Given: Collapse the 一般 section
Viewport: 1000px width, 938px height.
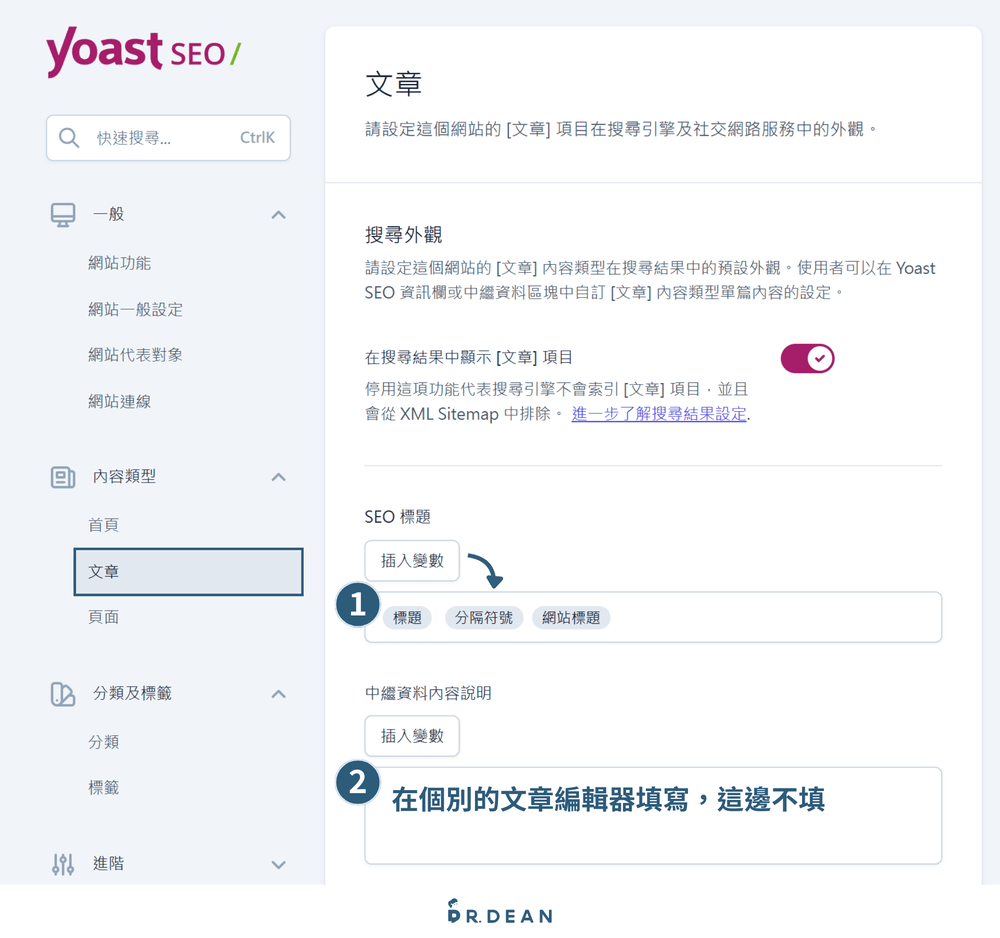Looking at the screenshot, I should click(278, 213).
